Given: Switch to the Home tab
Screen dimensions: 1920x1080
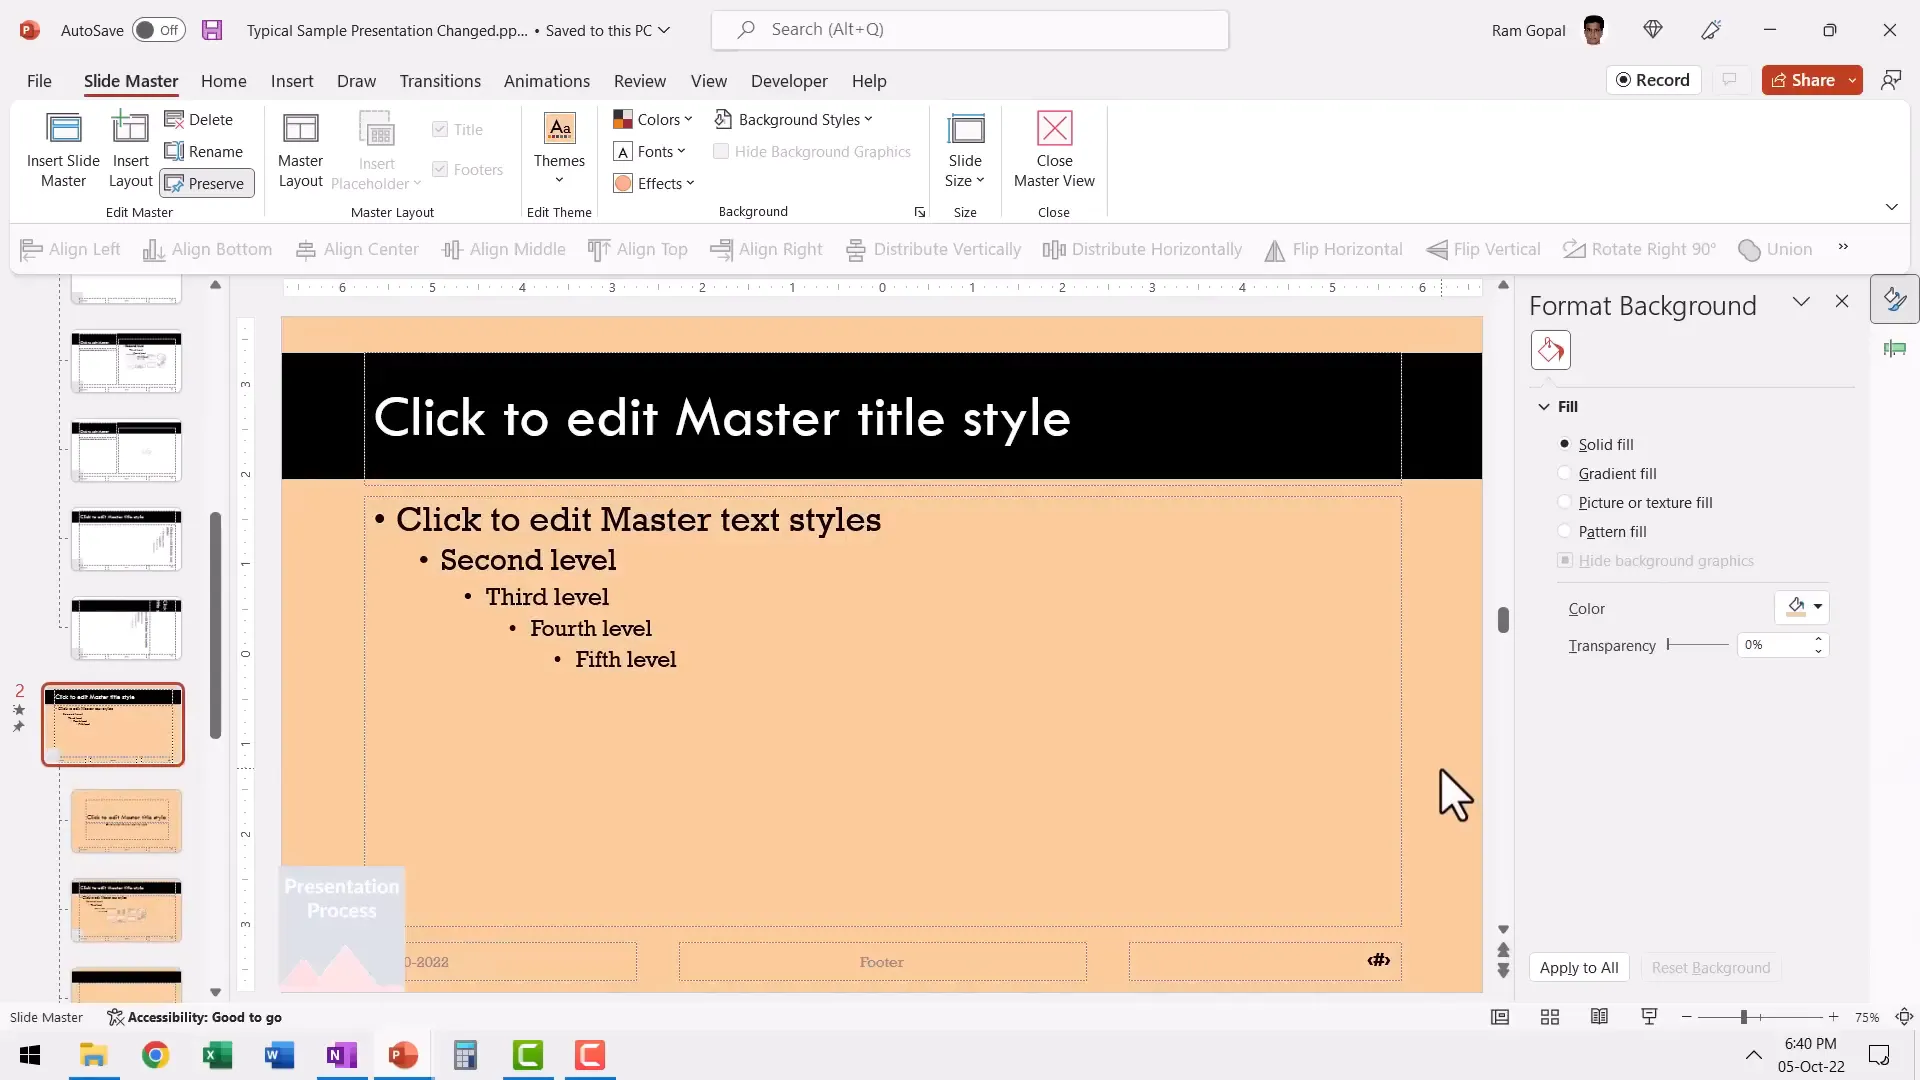Looking at the screenshot, I should (x=223, y=81).
